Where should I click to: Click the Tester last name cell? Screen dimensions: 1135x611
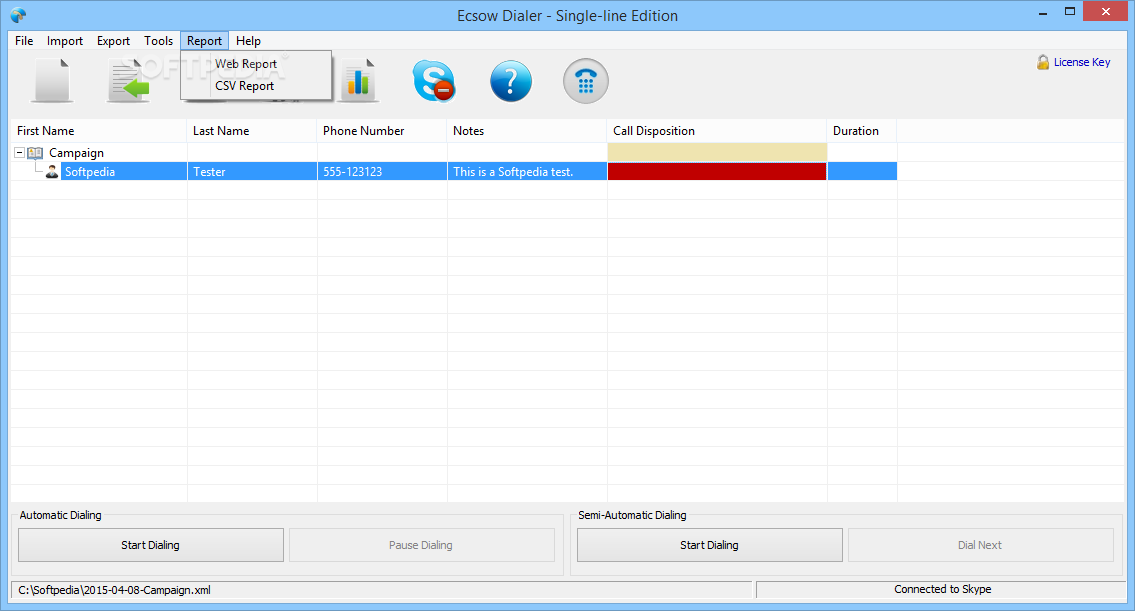(252, 172)
